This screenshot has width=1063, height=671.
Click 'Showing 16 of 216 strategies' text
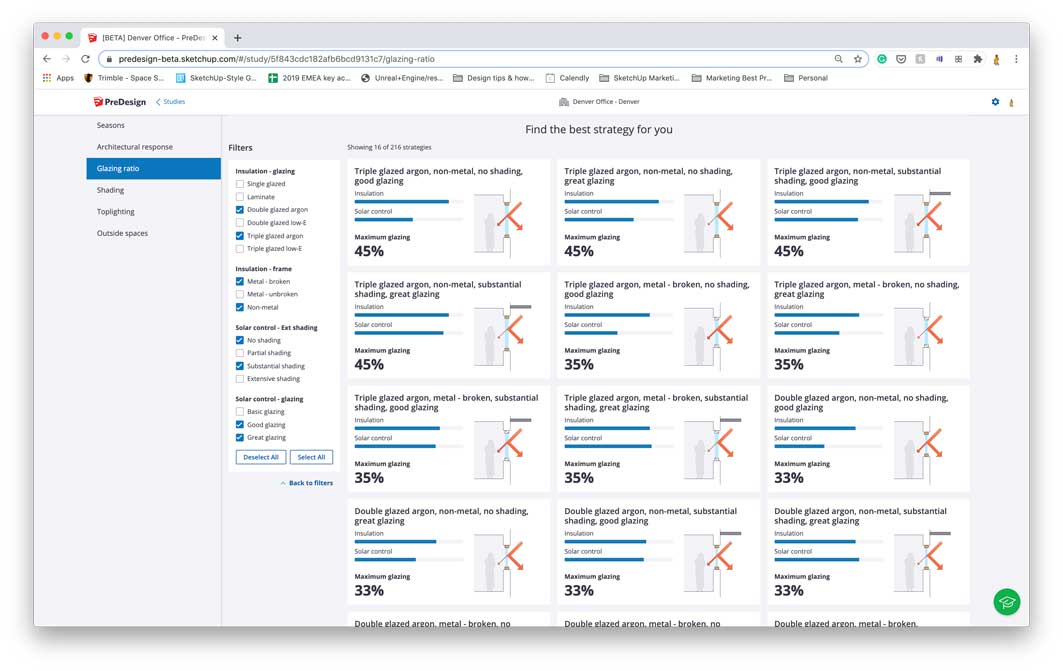pyautogui.click(x=389, y=147)
